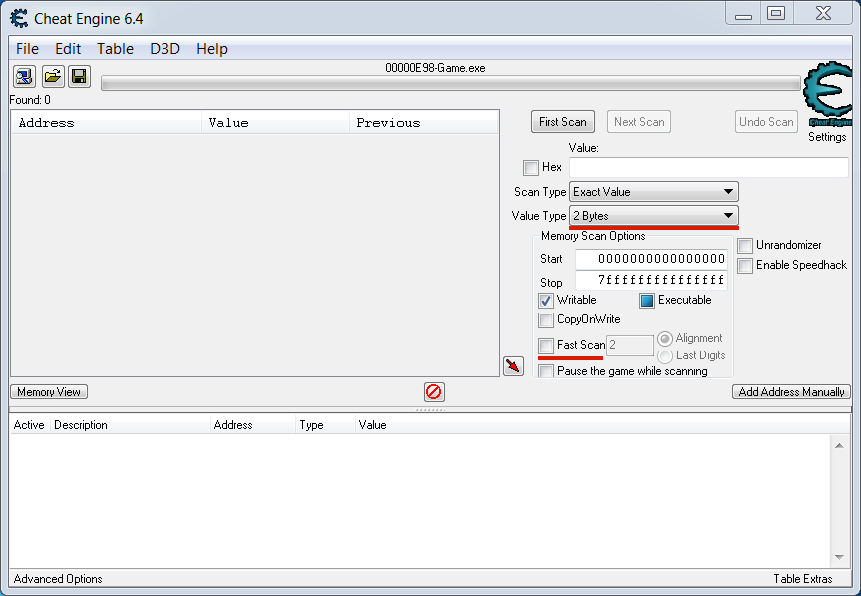Click the open folder load table icon
This screenshot has width=861, height=596.
point(52,76)
